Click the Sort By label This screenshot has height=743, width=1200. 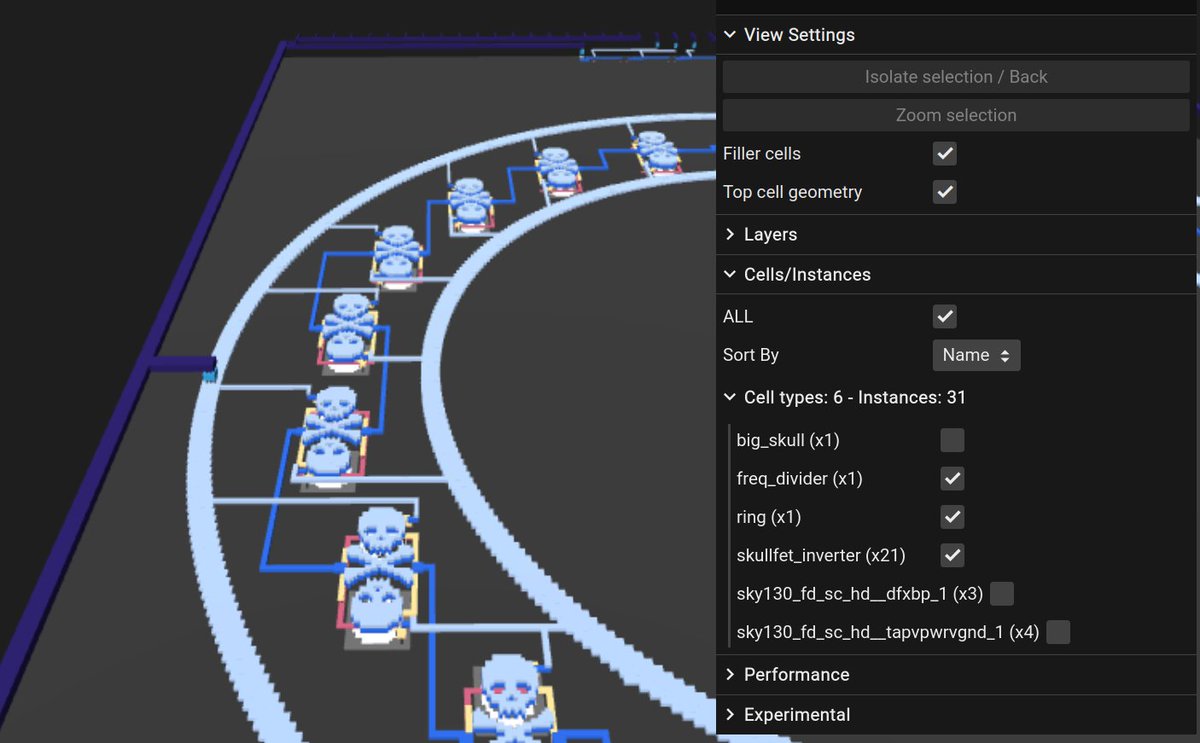[x=751, y=355]
